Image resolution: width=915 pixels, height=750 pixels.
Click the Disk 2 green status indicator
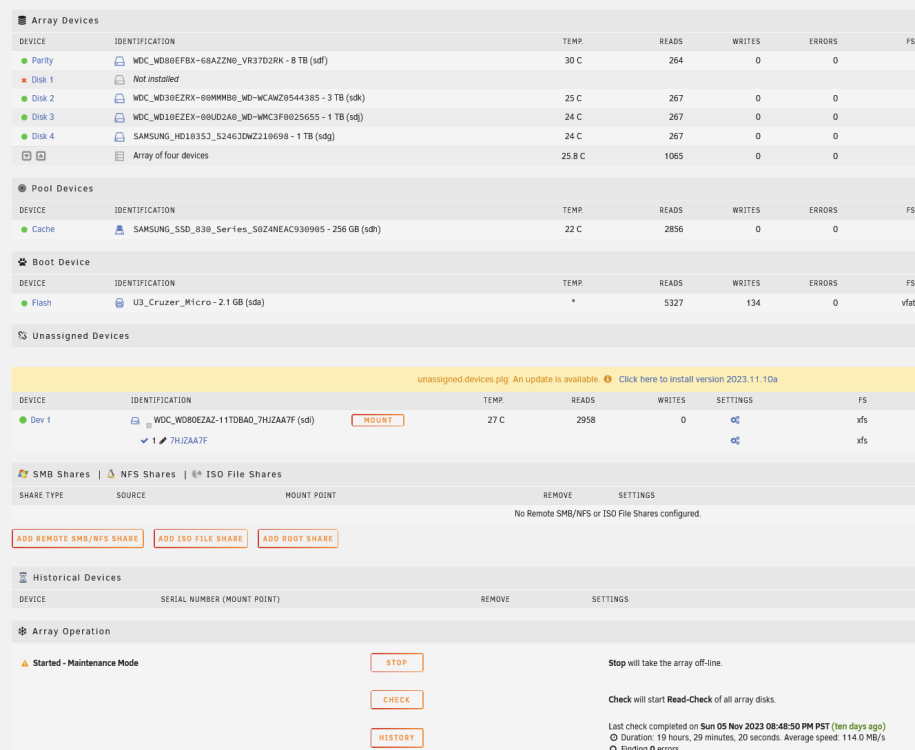pyautogui.click(x=24, y=99)
